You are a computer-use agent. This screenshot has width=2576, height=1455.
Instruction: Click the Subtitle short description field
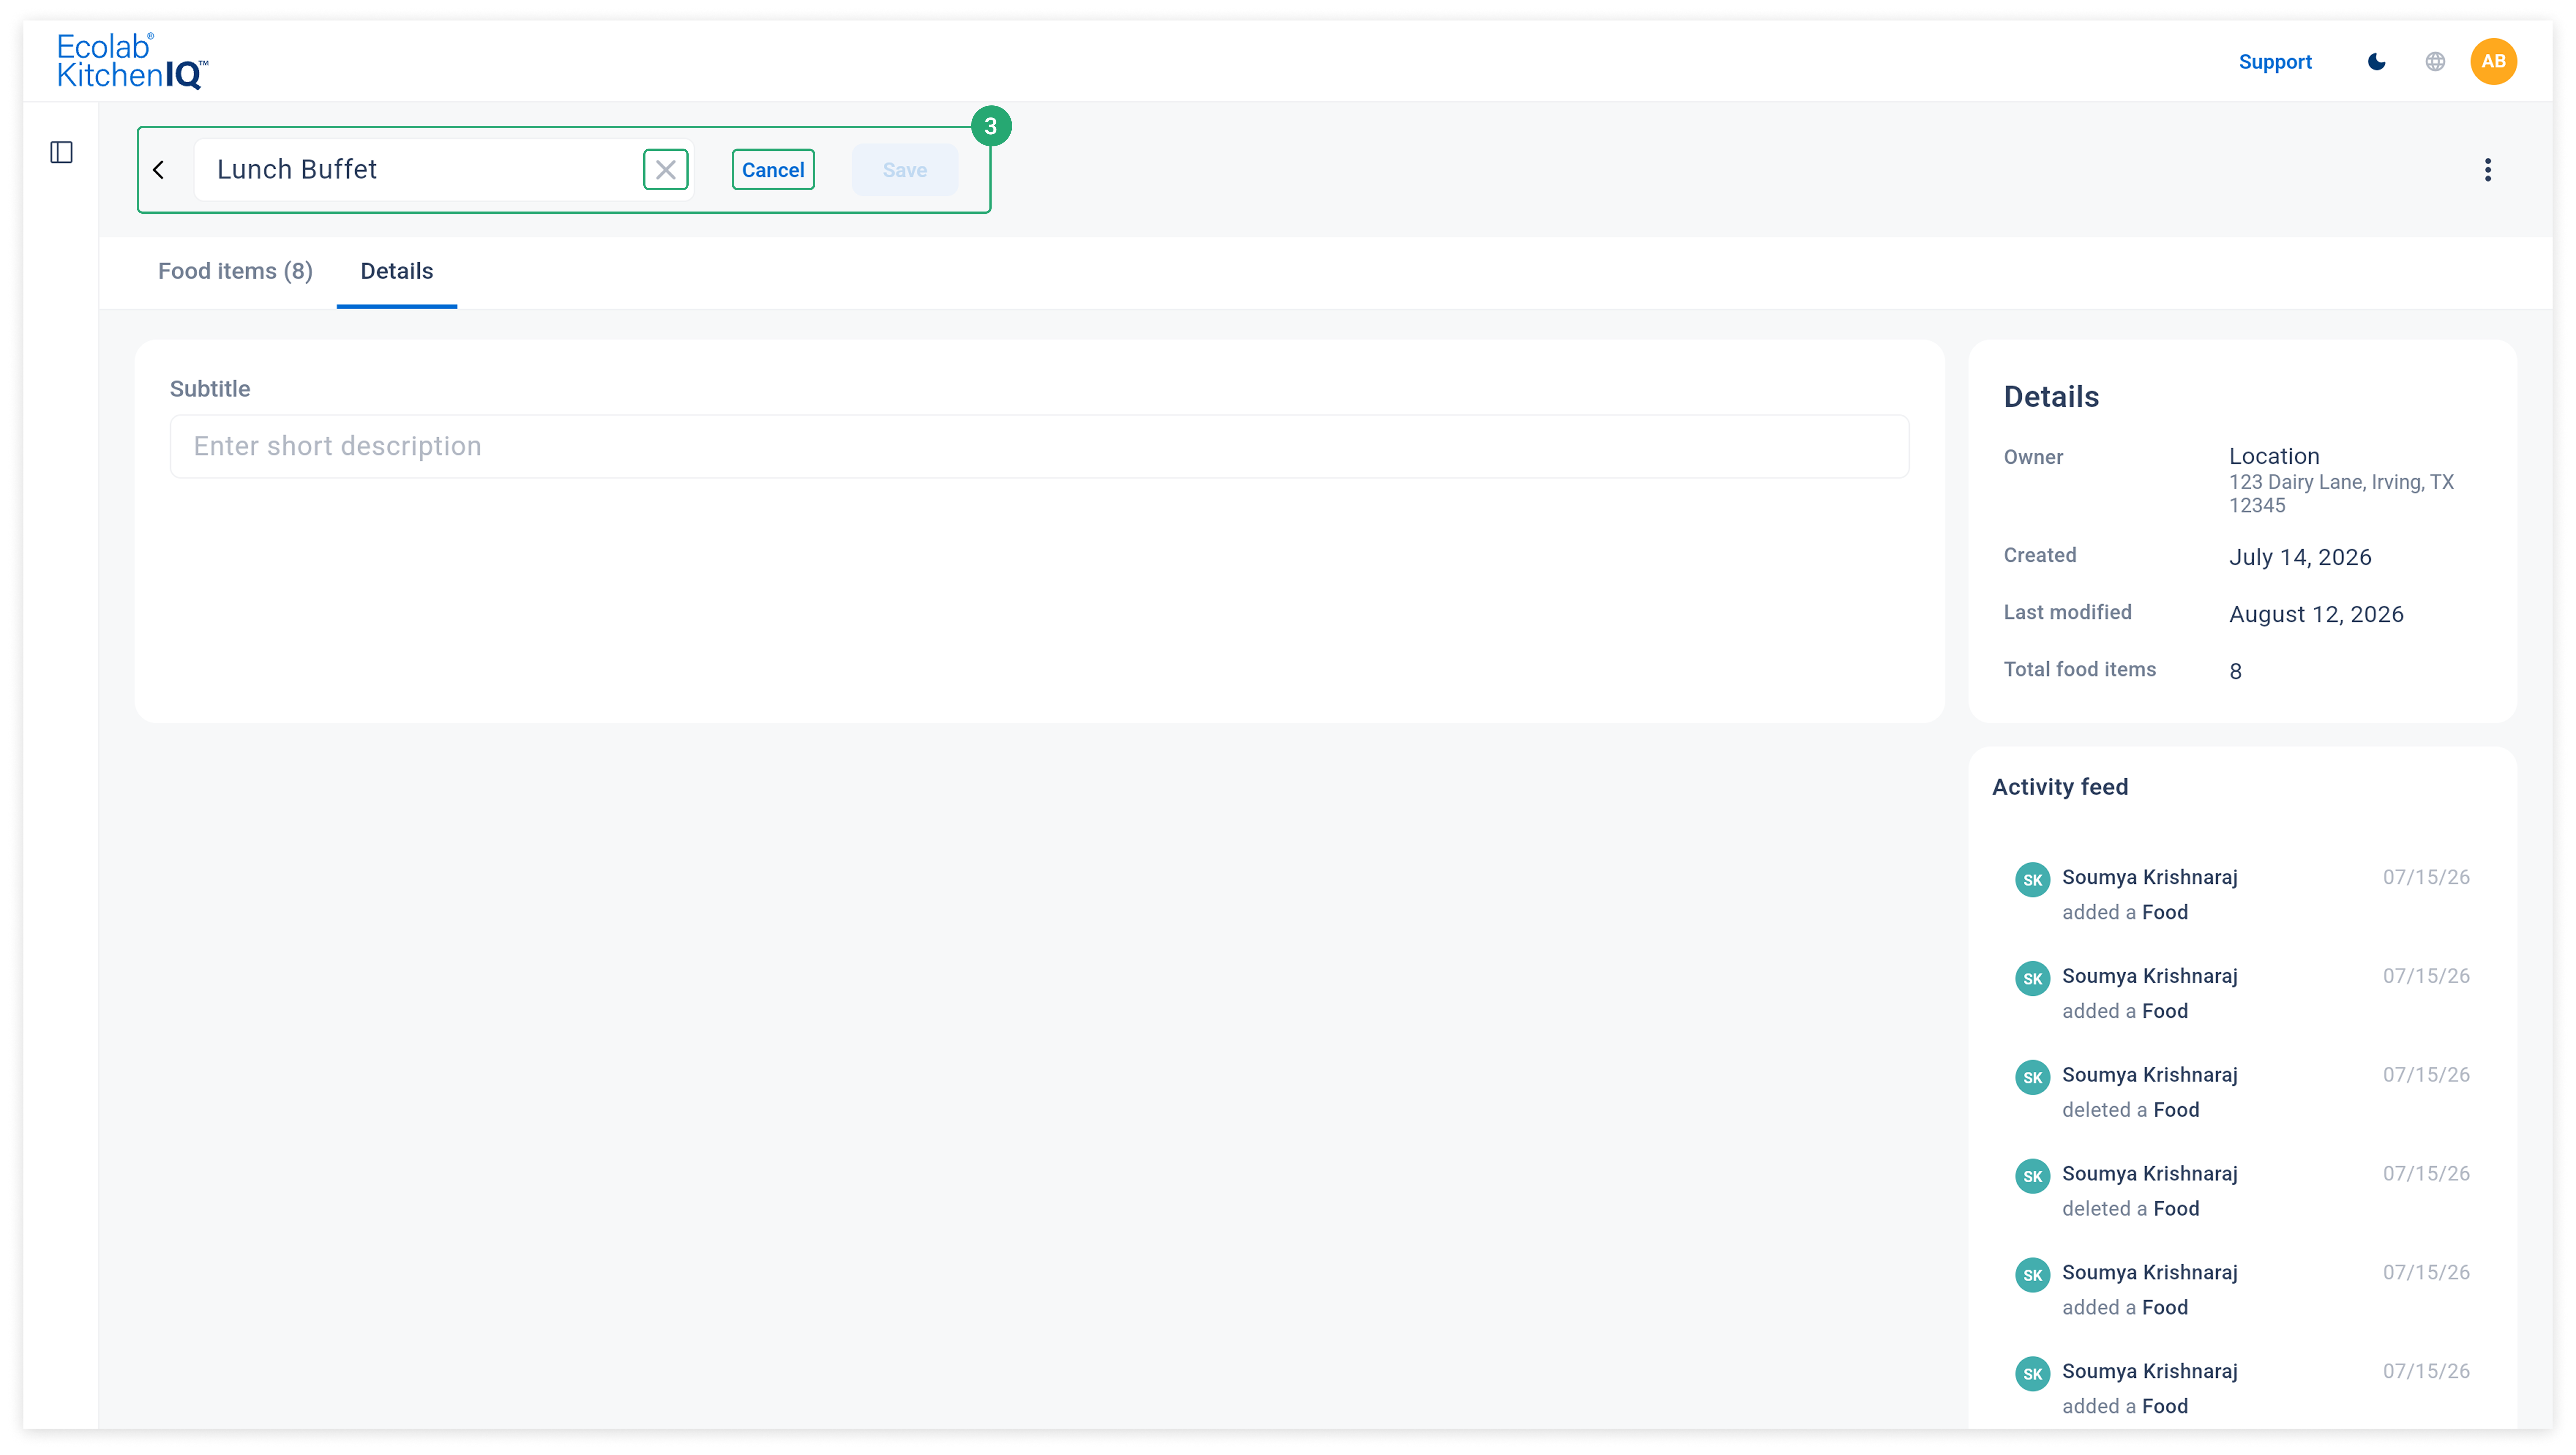coord(1039,446)
